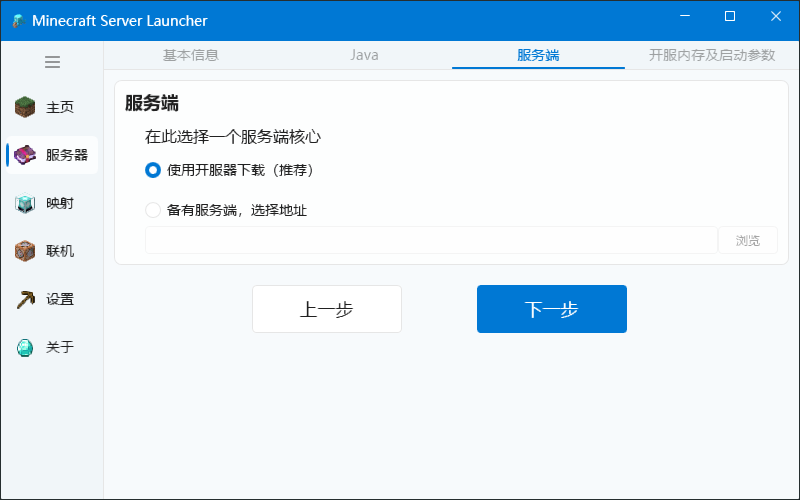The image size is (800, 500).
Task: Click the diamond block 映射 icon
Action: coord(26,203)
